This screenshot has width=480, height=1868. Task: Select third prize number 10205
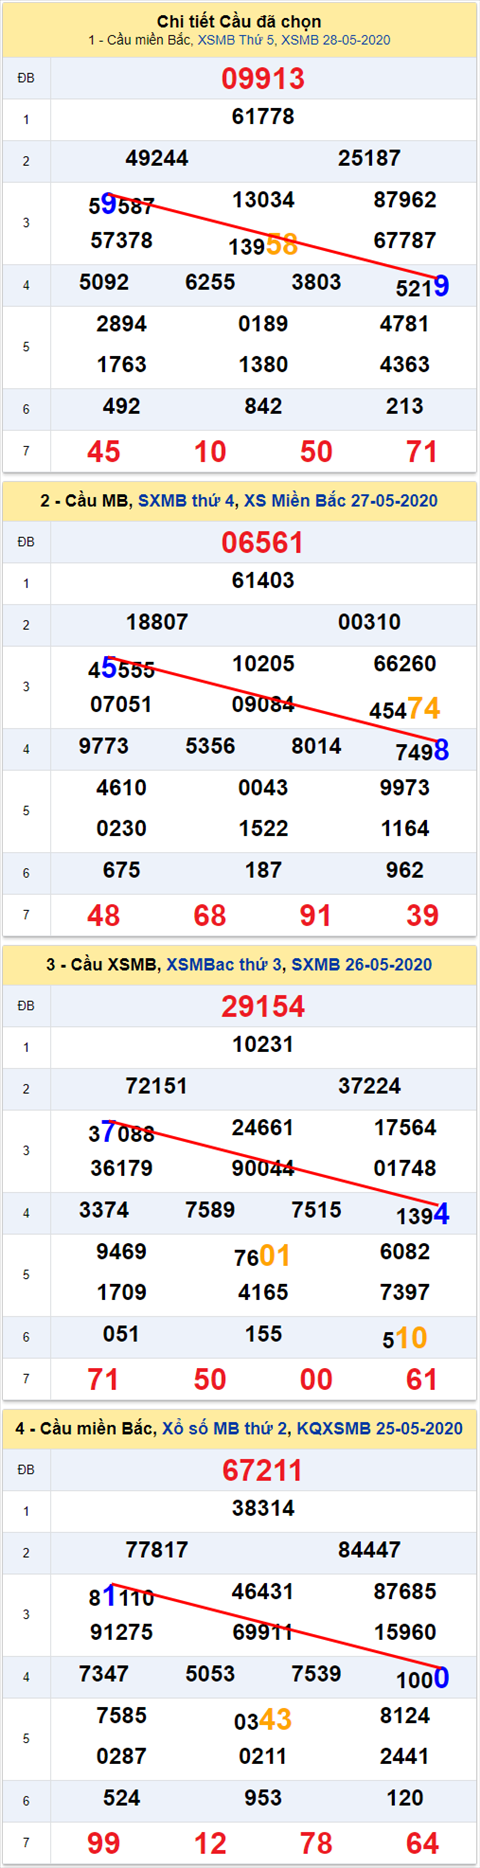tap(263, 664)
